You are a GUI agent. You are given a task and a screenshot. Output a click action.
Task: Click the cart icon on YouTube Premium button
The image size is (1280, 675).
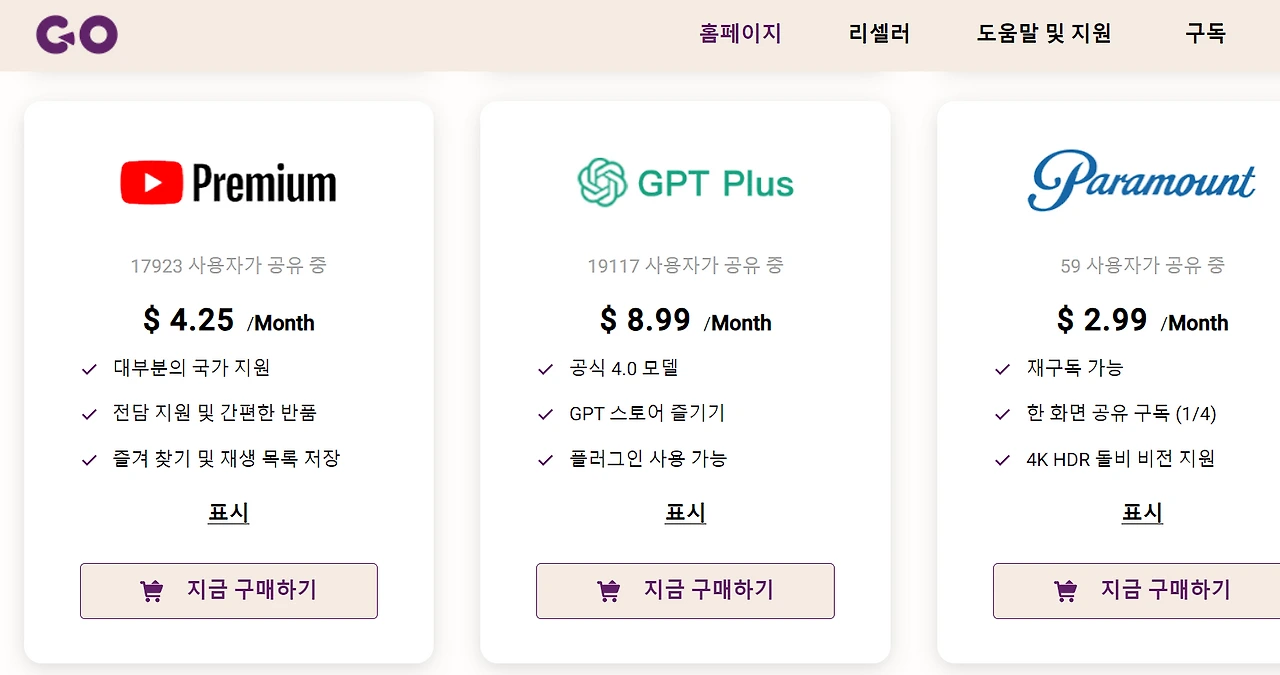coord(152,591)
